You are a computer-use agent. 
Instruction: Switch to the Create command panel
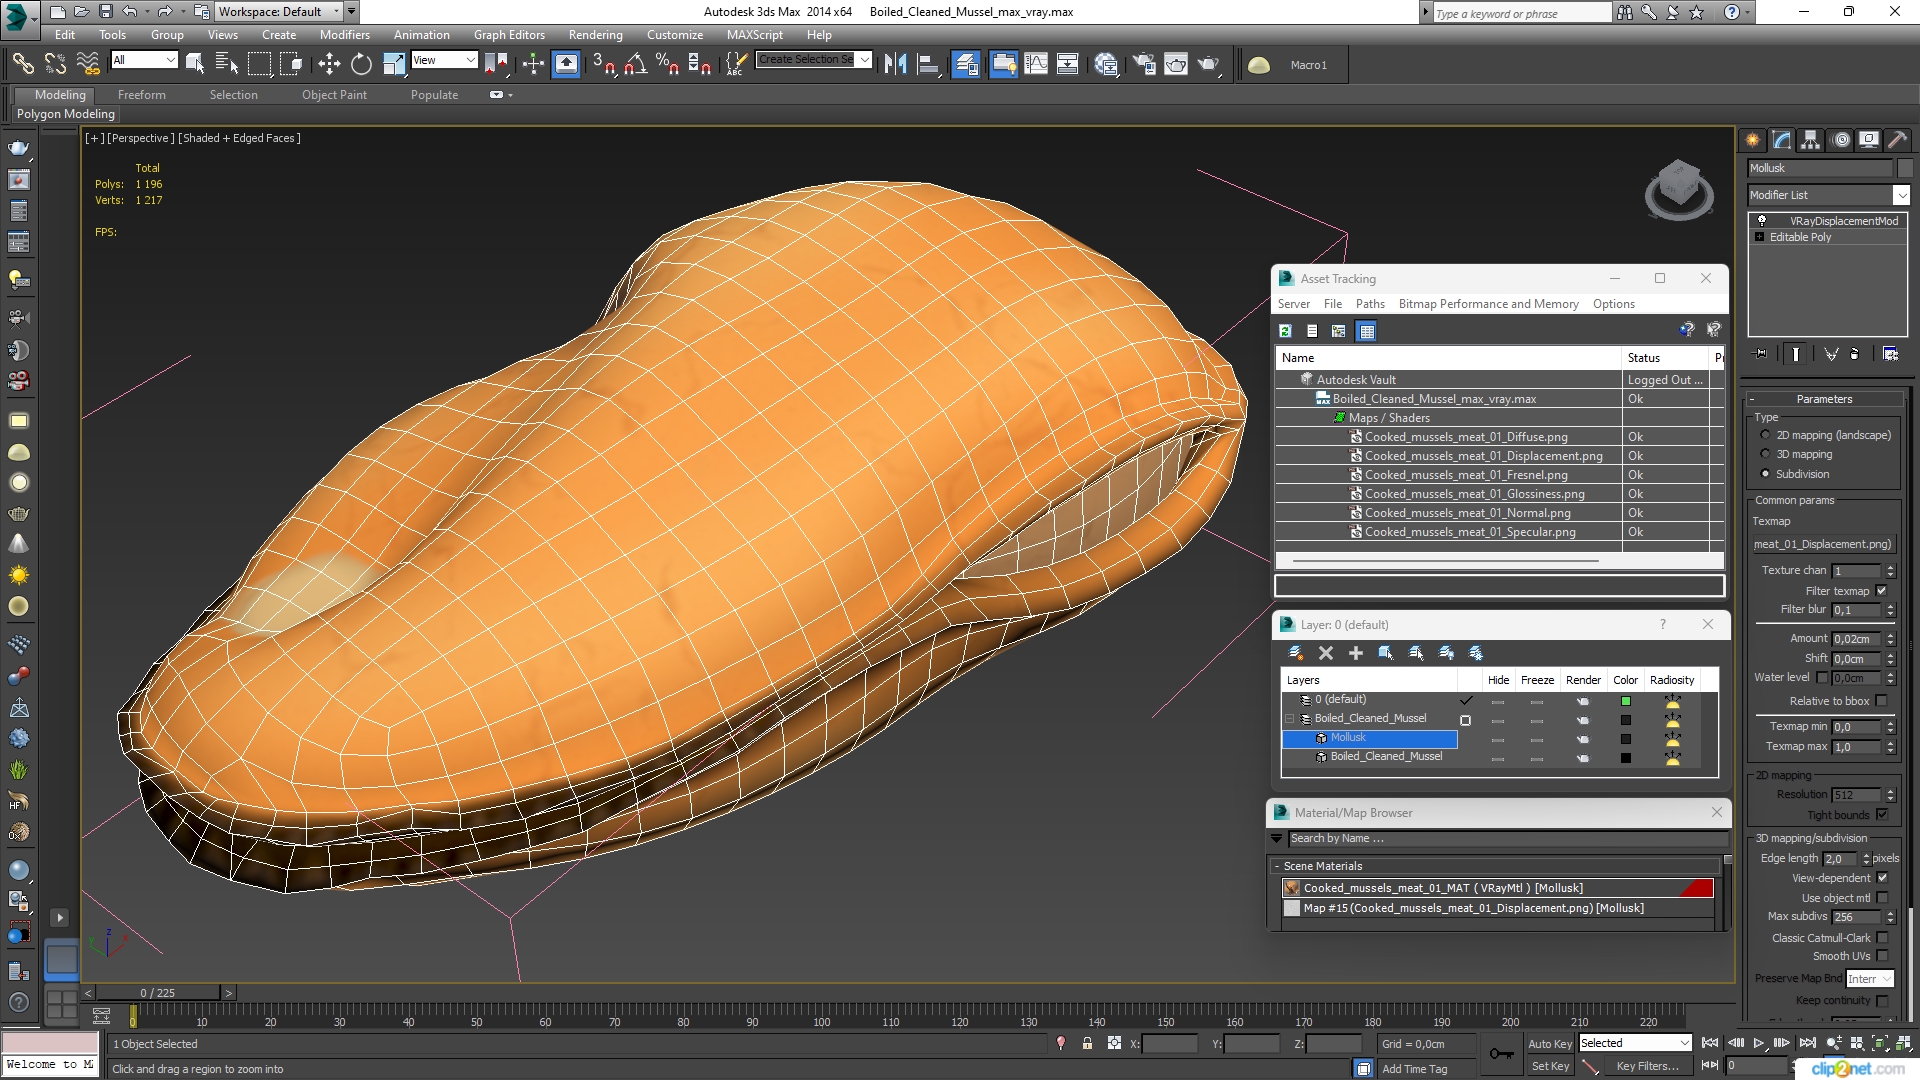[1753, 140]
